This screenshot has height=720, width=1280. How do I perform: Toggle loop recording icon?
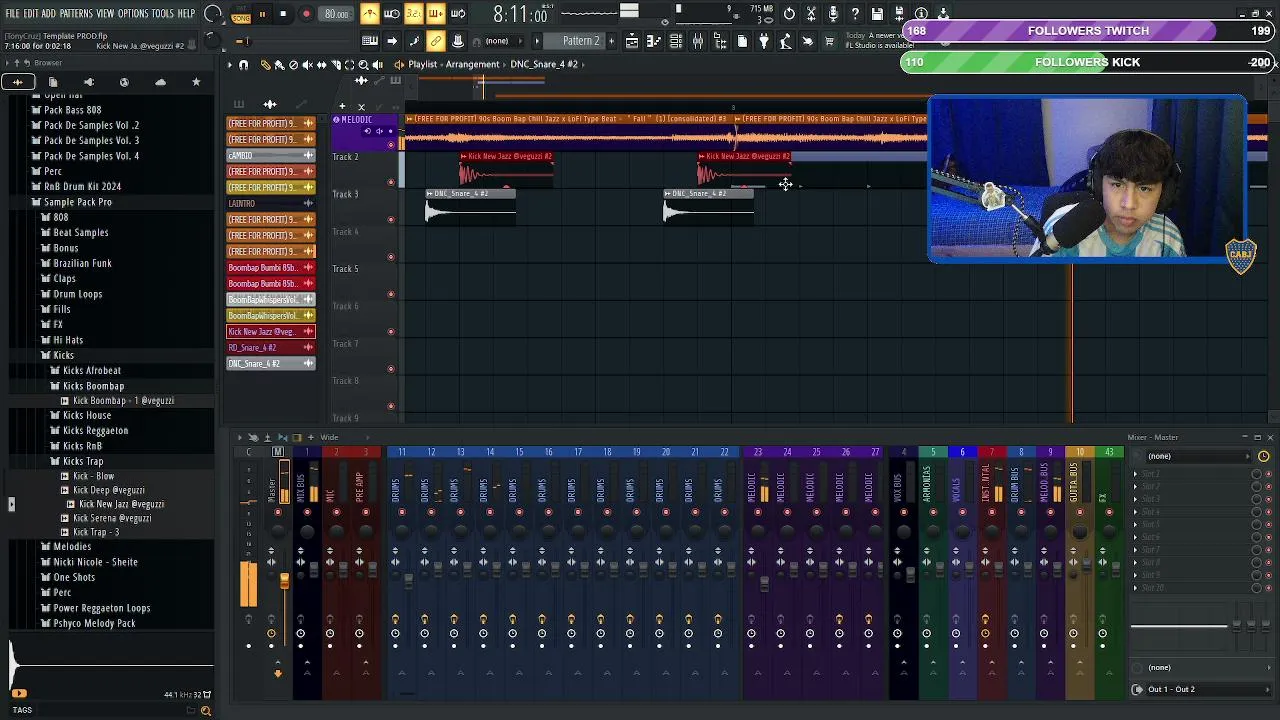457,14
